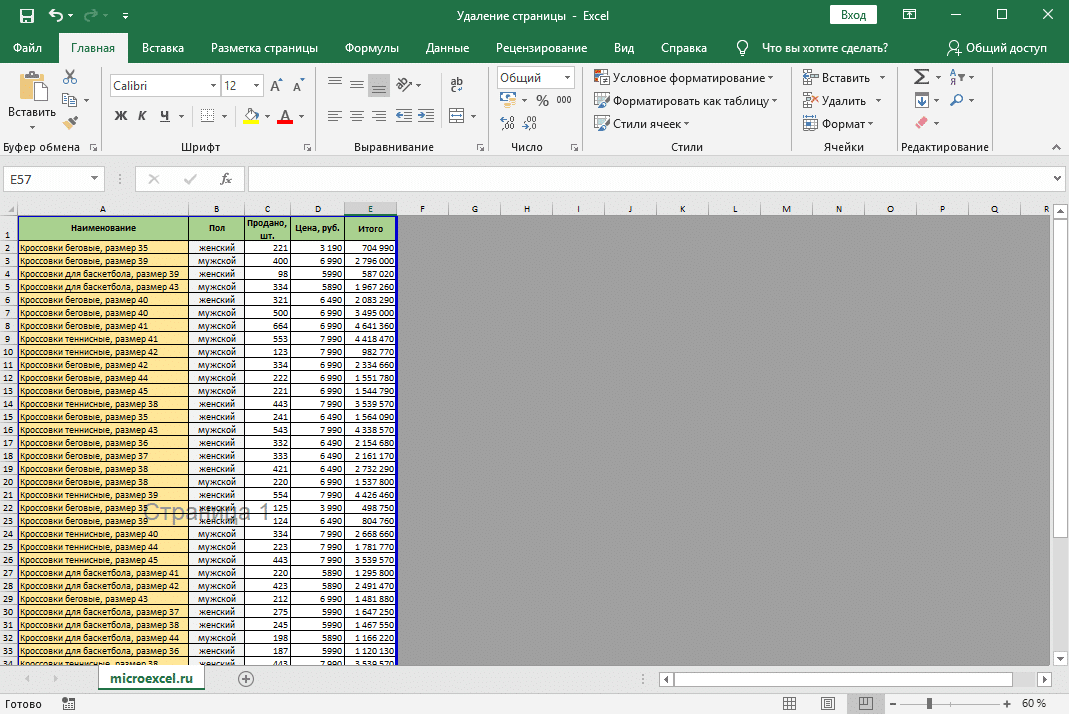Screen dimensions: 1069x714
Task: Toggle bold formatting (Ж)
Action: 121,116
